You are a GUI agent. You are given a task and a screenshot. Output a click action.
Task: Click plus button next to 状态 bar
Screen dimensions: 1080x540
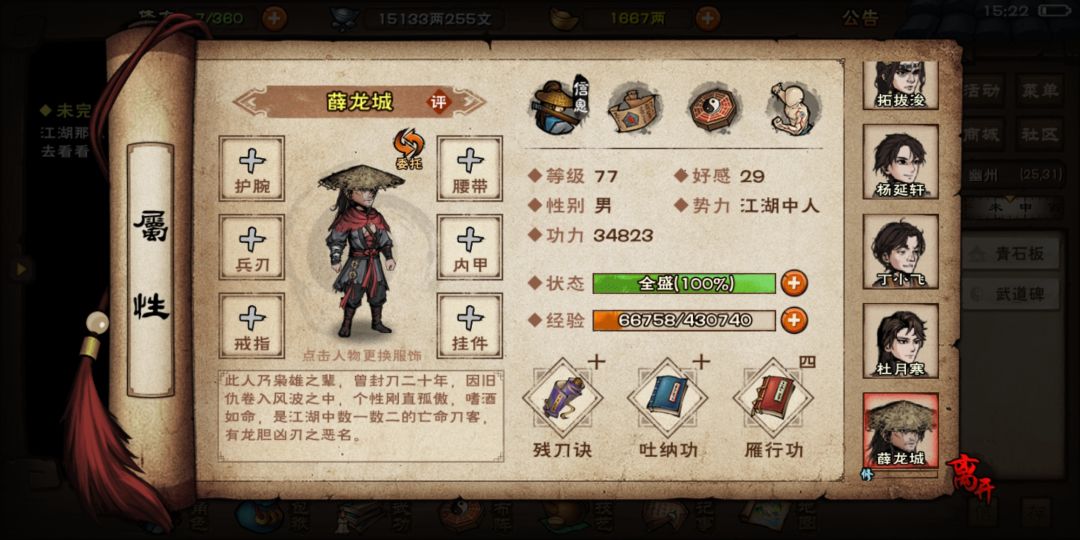(x=793, y=283)
